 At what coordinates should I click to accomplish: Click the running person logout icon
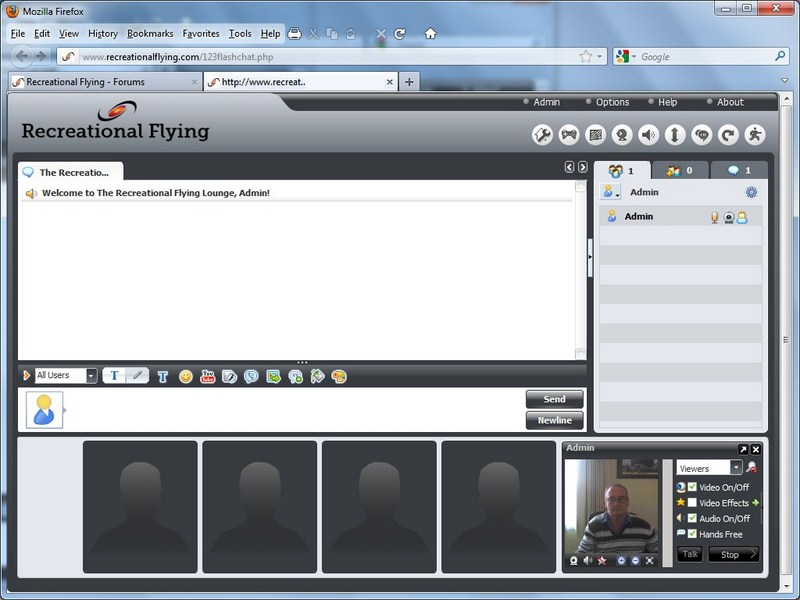coord(755,135)
